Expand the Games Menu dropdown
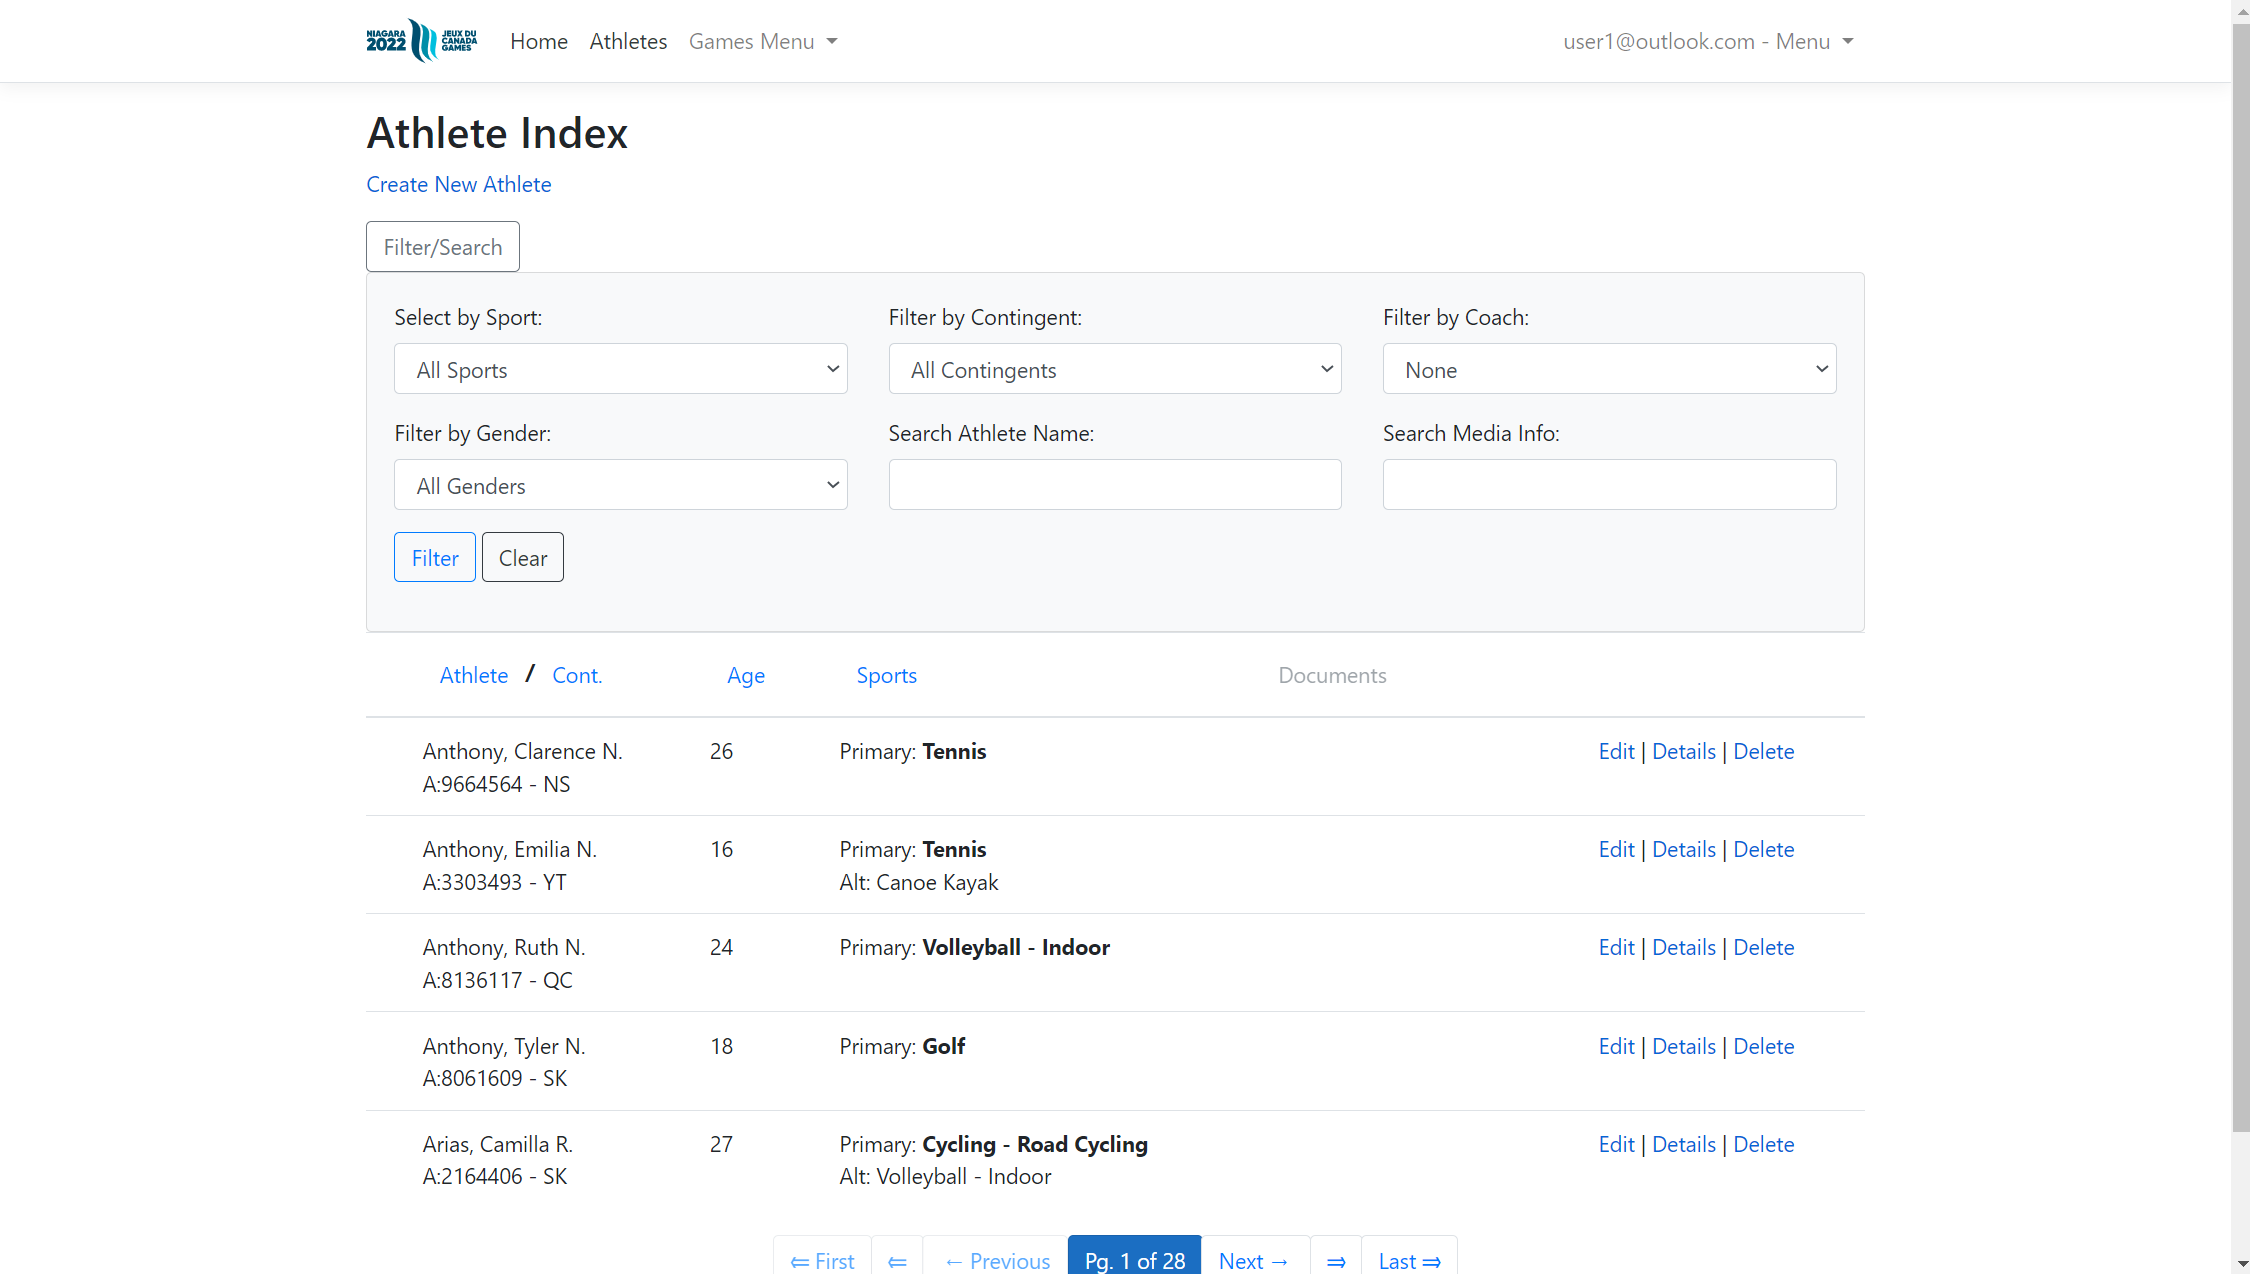 coord(763,42)
